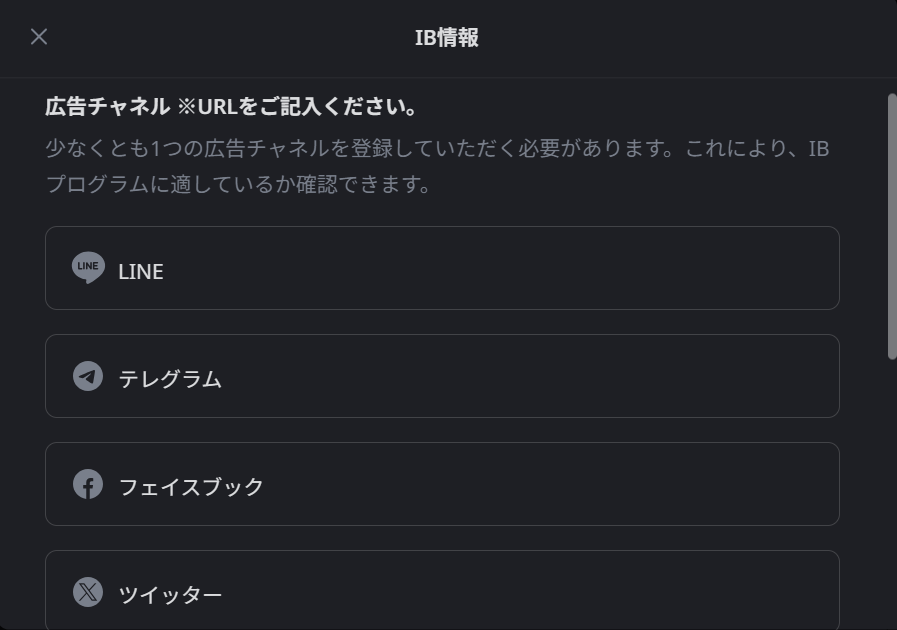Click the Telegram paper plane icon
Image resolution: width=897 pixels, height=630 pixels.
tap(88, 376)
